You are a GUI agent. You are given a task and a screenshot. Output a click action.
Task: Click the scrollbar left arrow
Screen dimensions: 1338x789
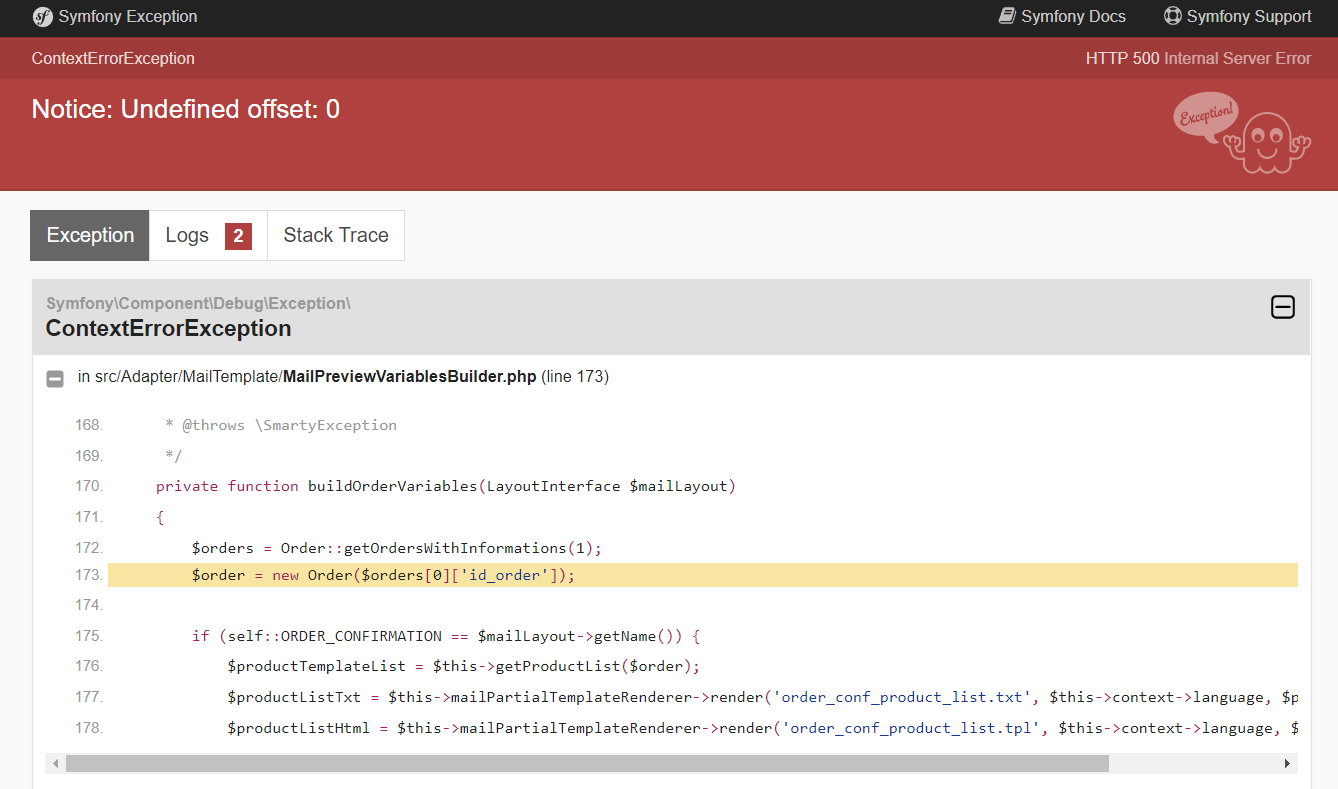click(55, 764)
